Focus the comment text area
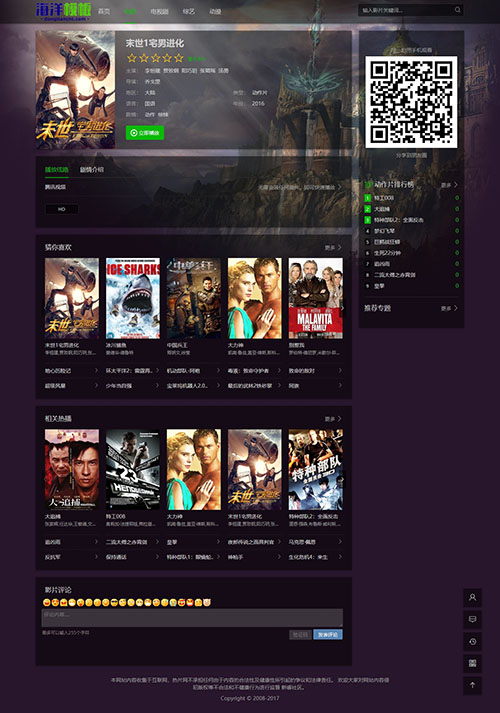This screenshot has width=500, height=713. 192,618
